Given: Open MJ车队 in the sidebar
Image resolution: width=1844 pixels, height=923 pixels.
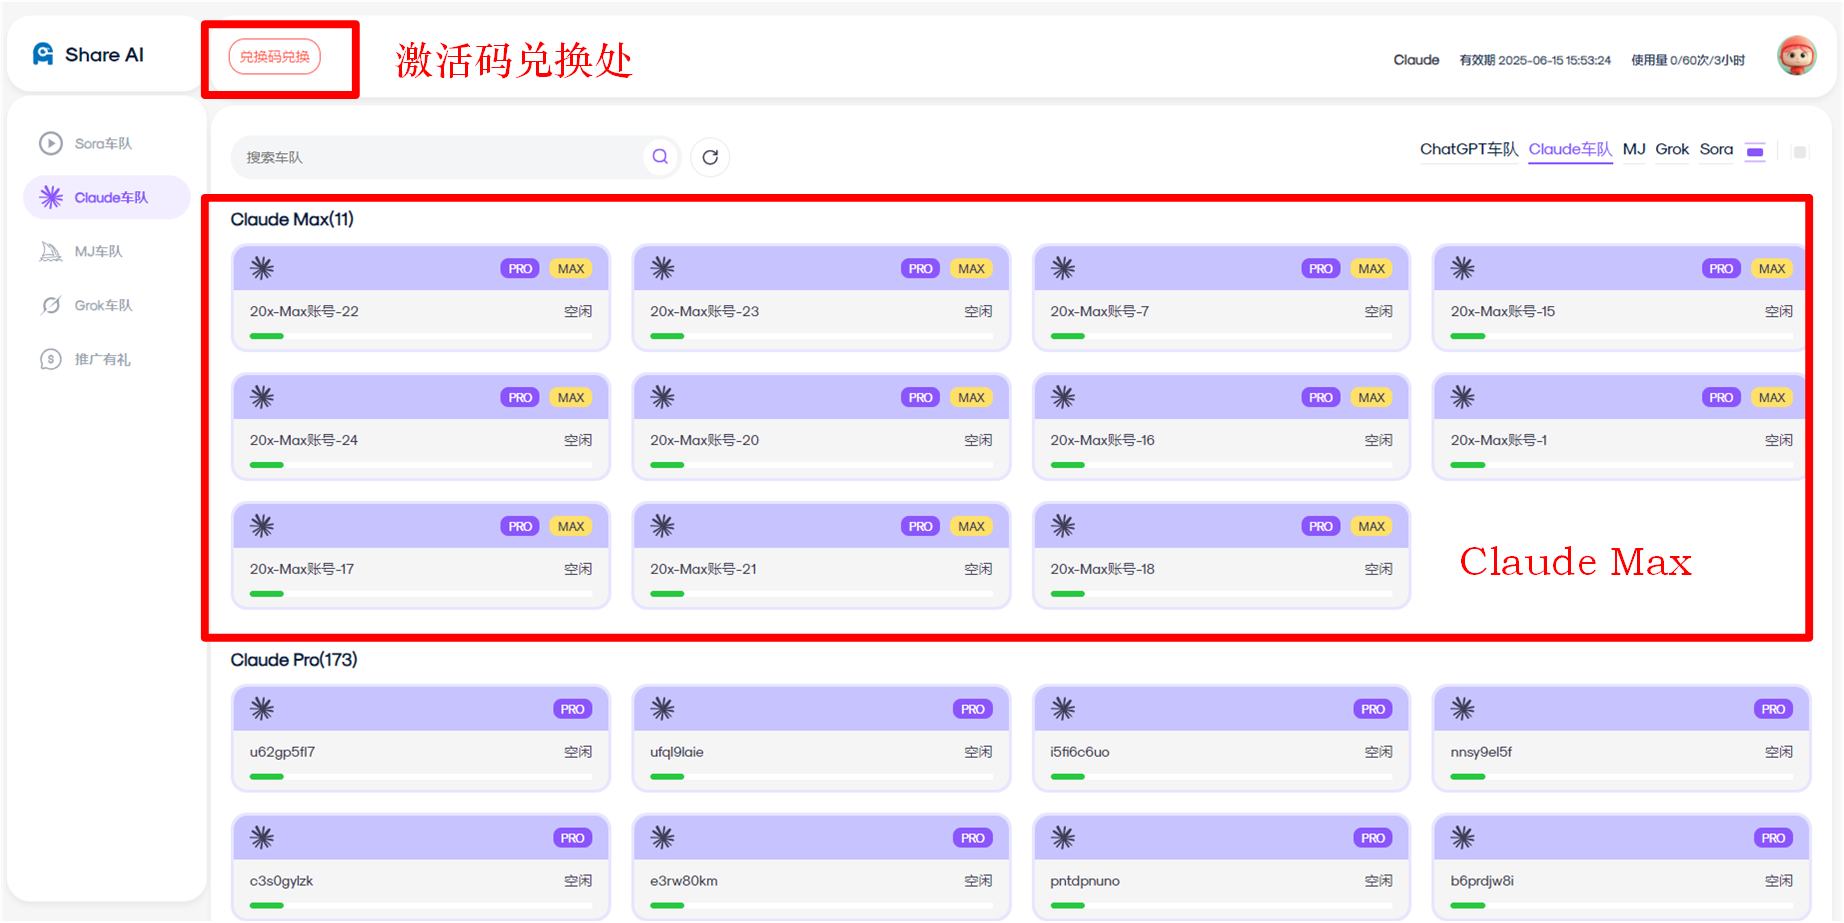Looking at the screenshot, I should (x=107, y=251).
